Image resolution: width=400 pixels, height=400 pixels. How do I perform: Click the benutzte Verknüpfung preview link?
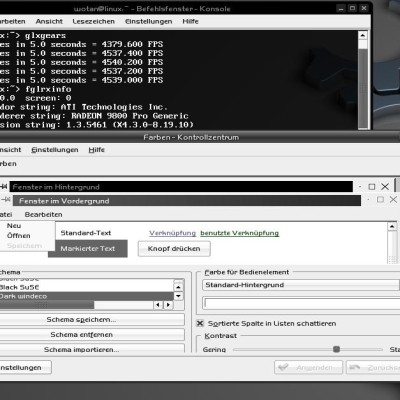(240, 233)
